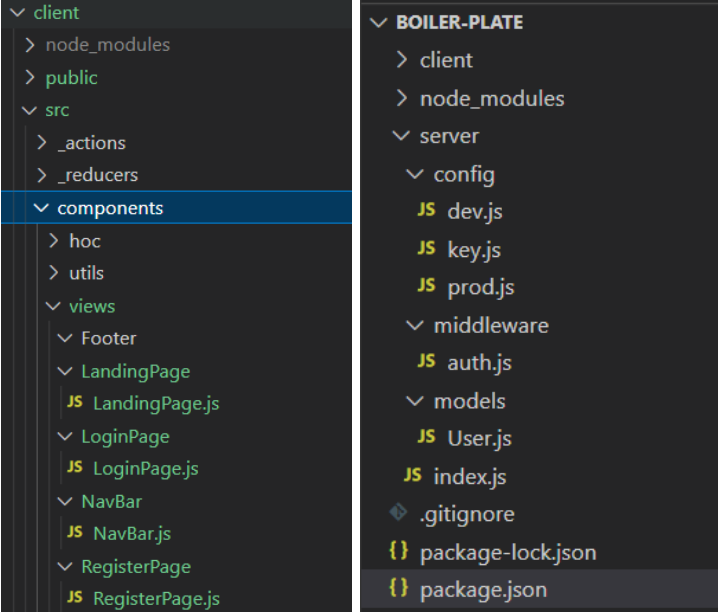Open the RegisterPage.js file name
The width and height of the screenshot is (720, 614).
click(x=157, y=600)
